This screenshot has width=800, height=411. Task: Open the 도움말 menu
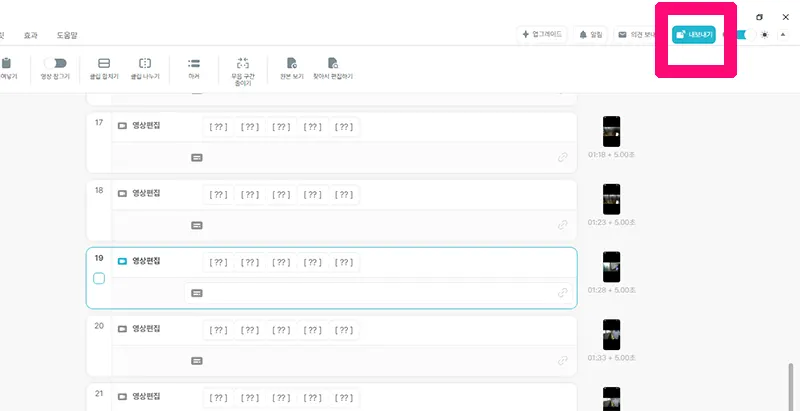point(67,35)
